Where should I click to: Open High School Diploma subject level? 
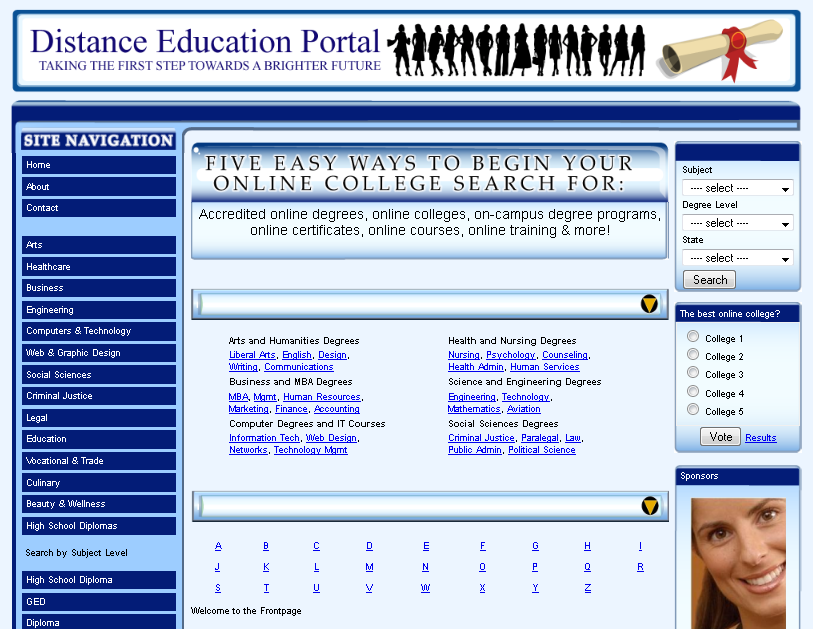coord(99,580)
